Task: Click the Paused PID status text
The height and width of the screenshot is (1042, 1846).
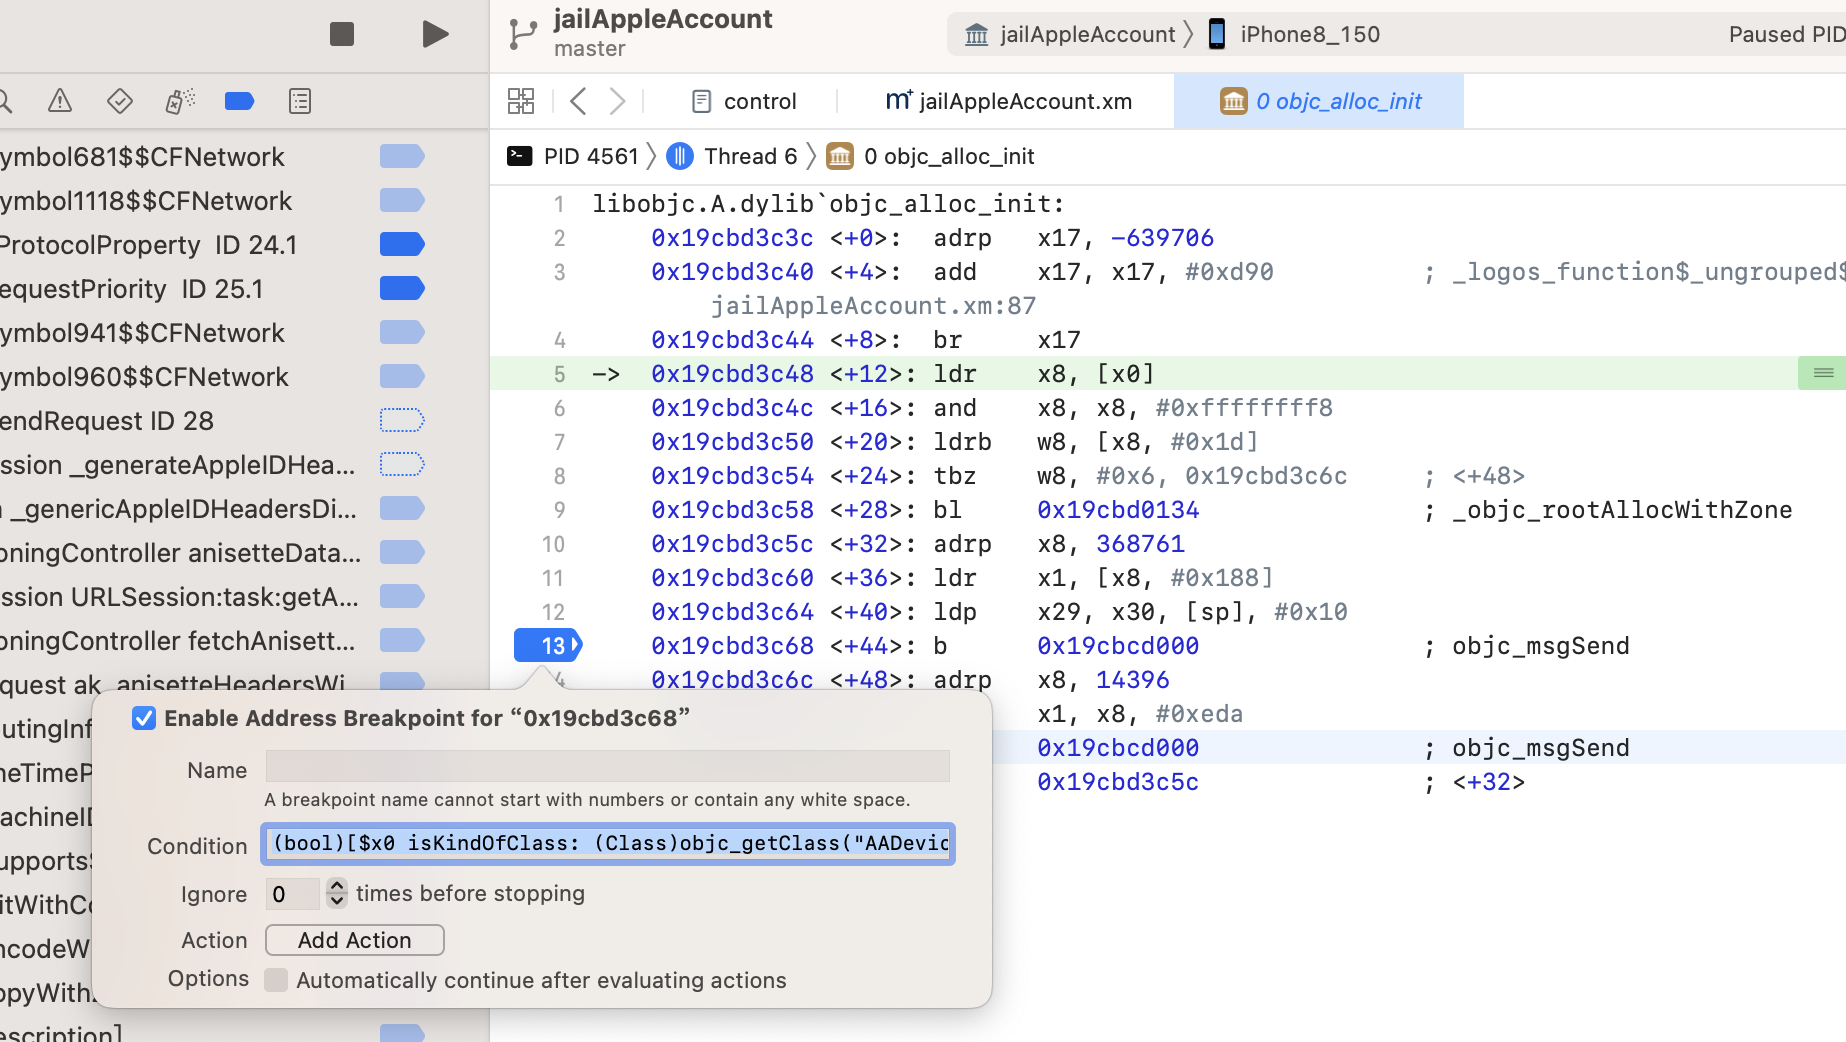Action: 1787,34
